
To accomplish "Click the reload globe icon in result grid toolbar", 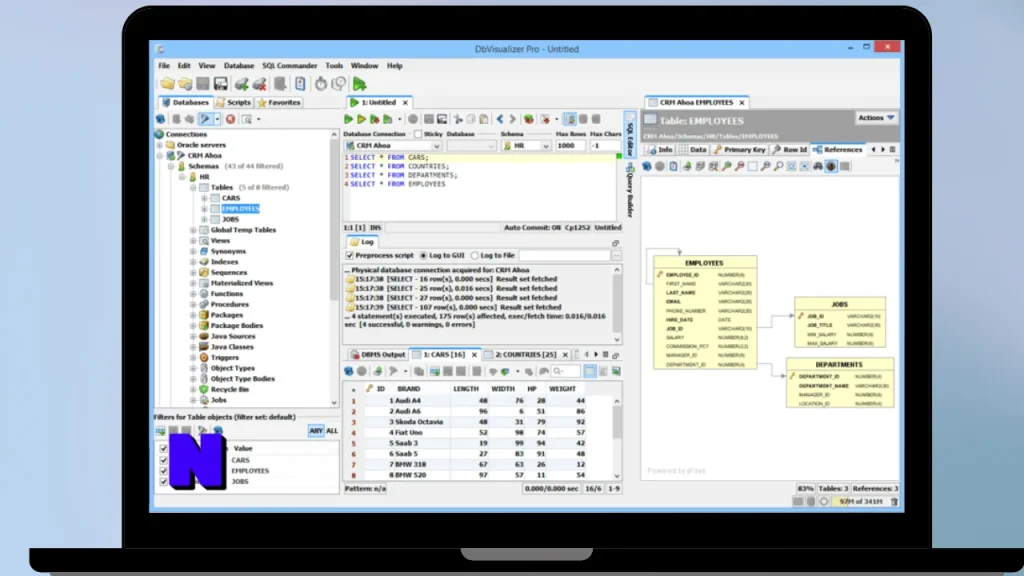I will click(x=349, y=372).
